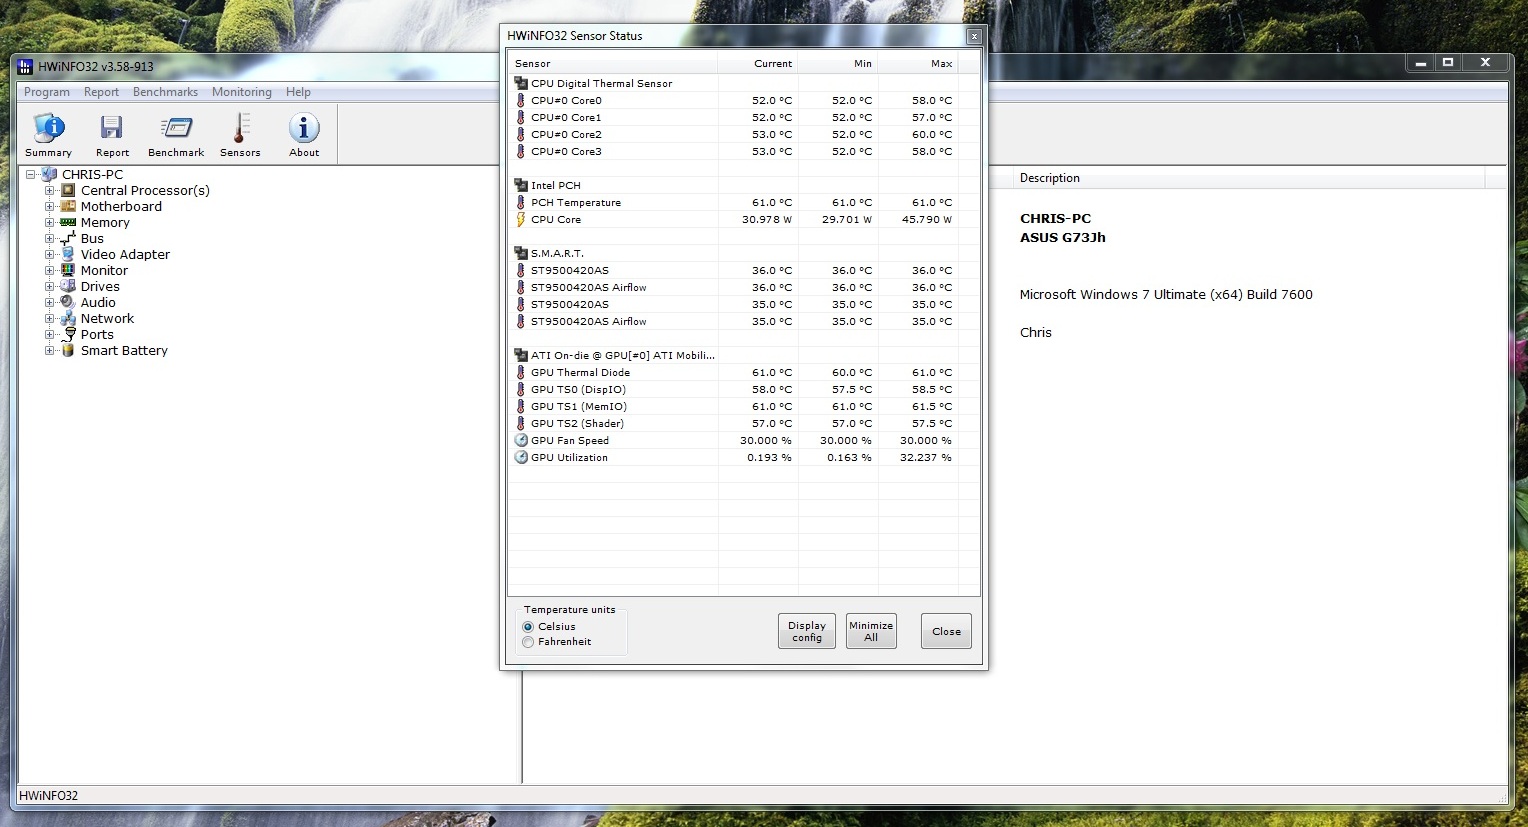Close the Sensor Status dialog via X

(x=973, y=36)
